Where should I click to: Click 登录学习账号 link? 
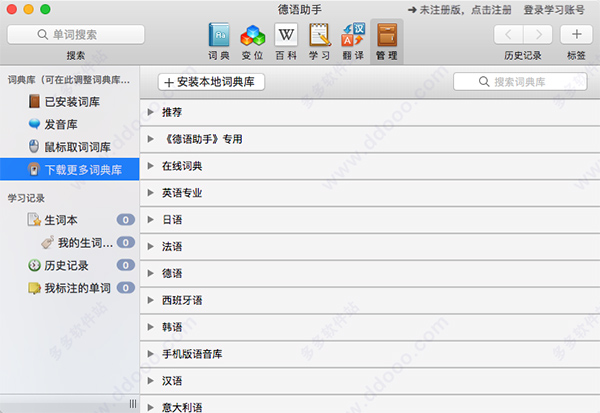point(554,10)
